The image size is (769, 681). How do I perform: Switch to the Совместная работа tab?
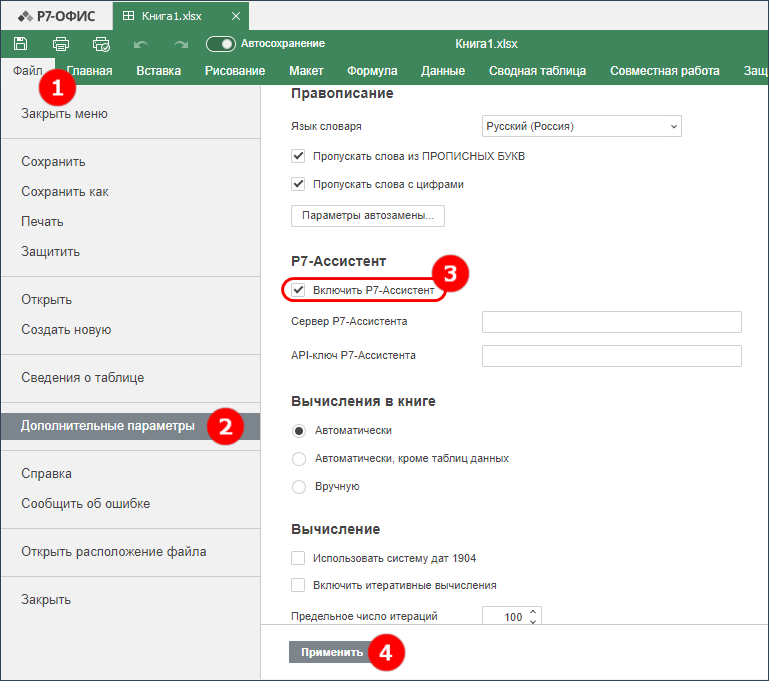(665, 71)
